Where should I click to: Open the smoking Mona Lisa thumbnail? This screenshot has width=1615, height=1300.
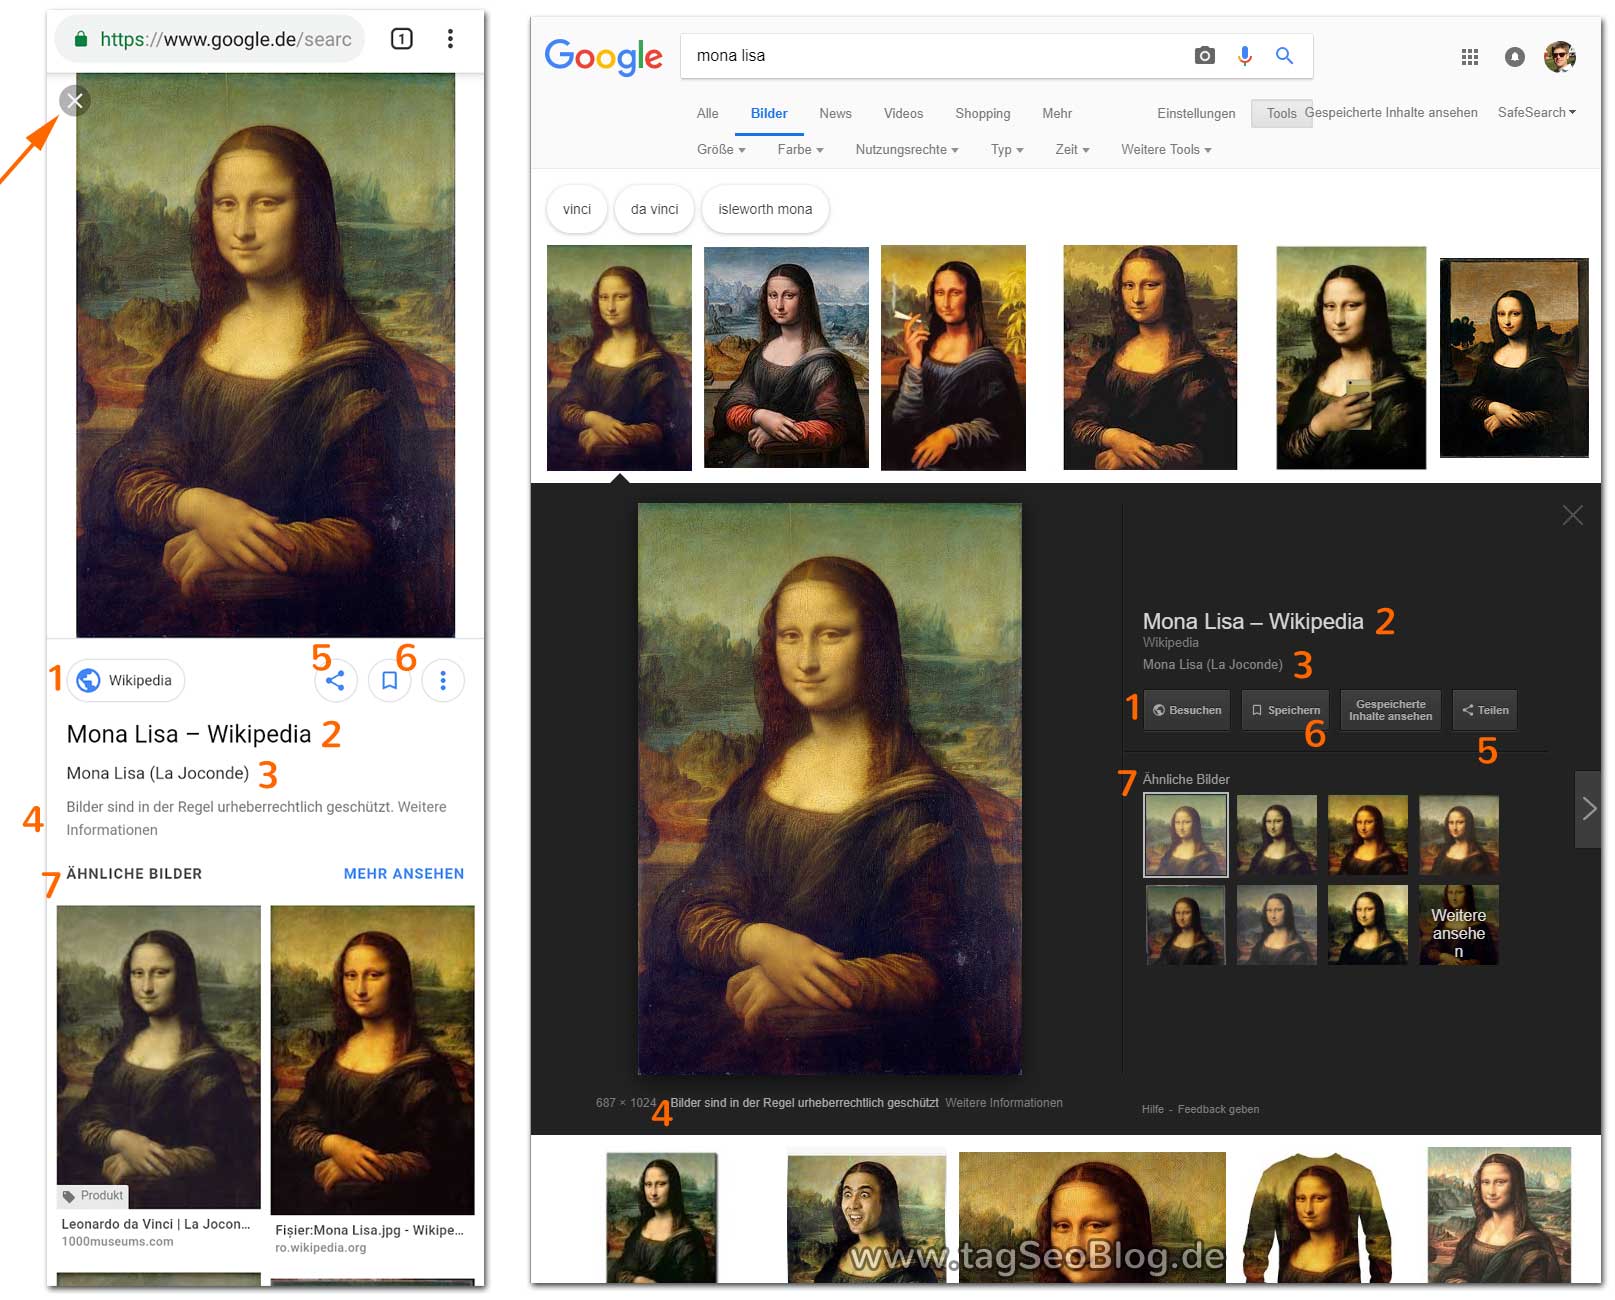(953, 358)
